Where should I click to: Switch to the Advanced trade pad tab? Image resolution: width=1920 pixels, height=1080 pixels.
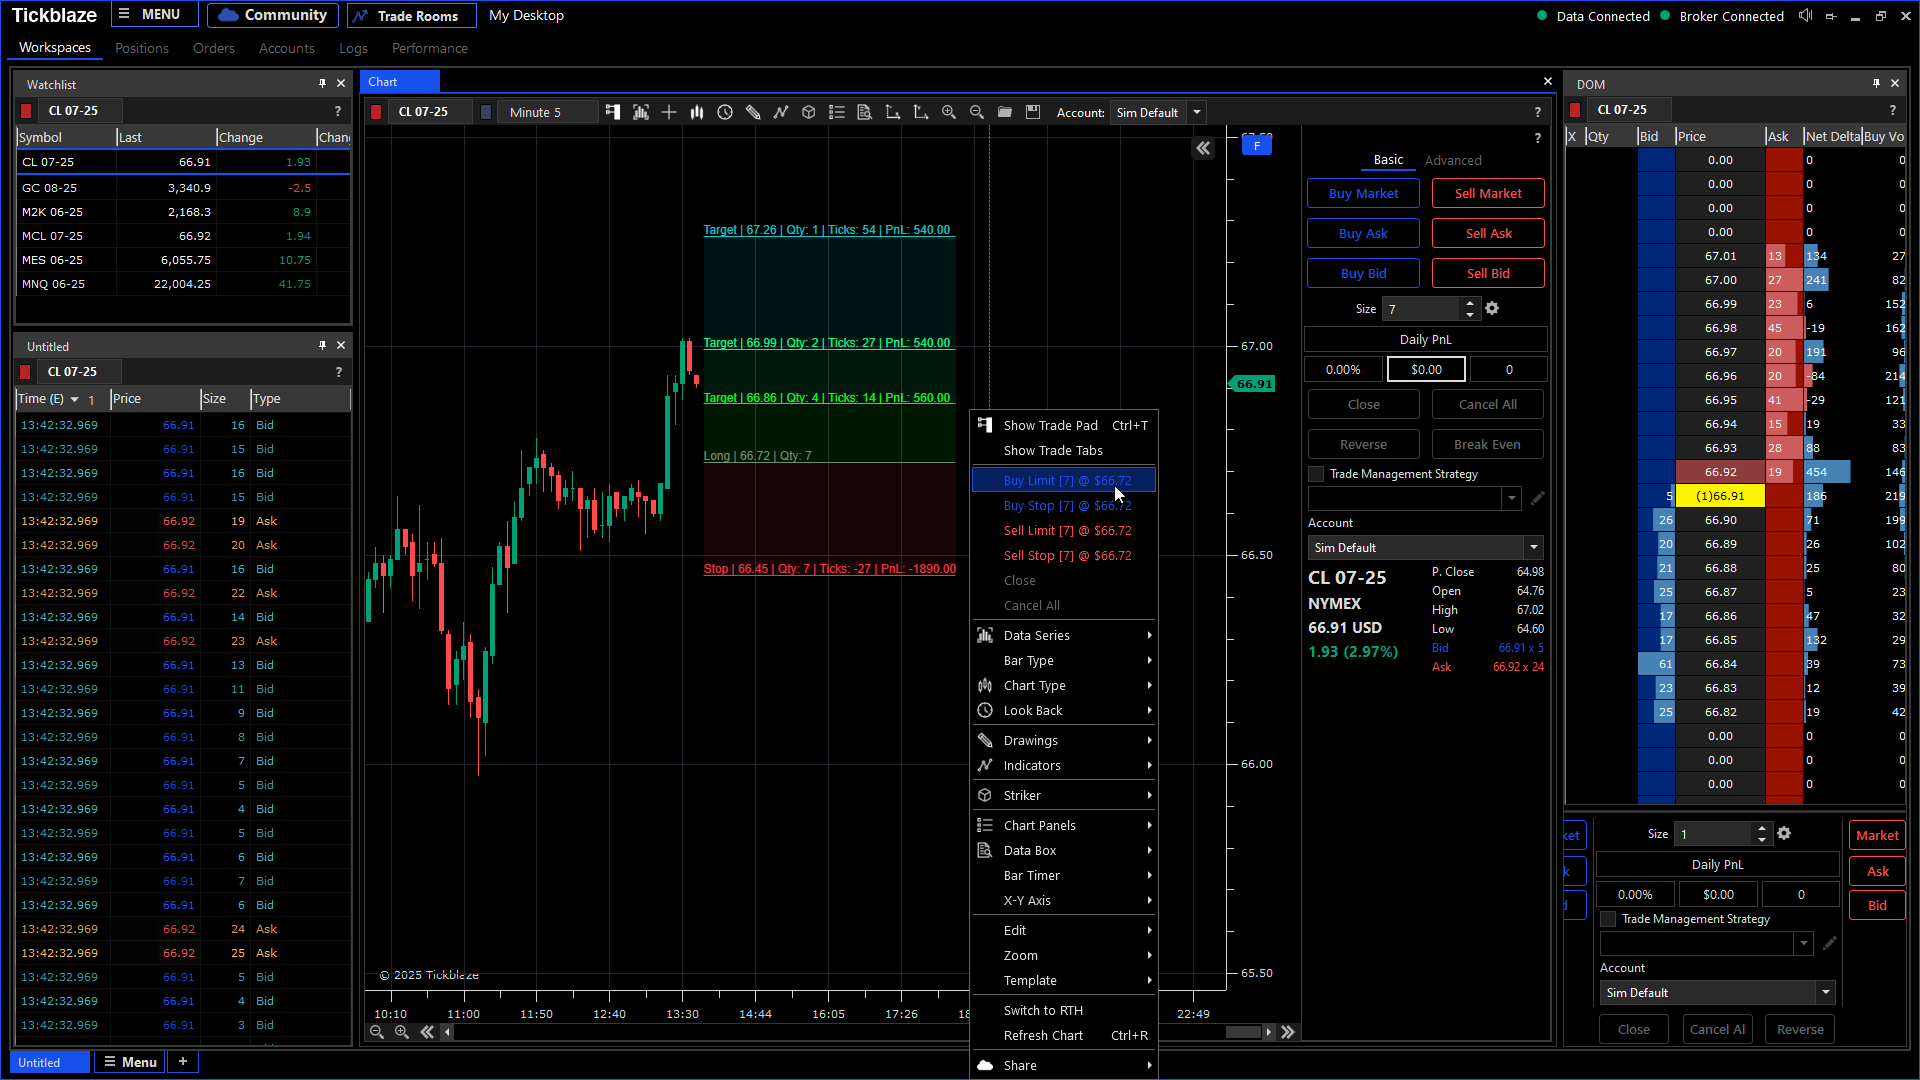[1453, 160]
